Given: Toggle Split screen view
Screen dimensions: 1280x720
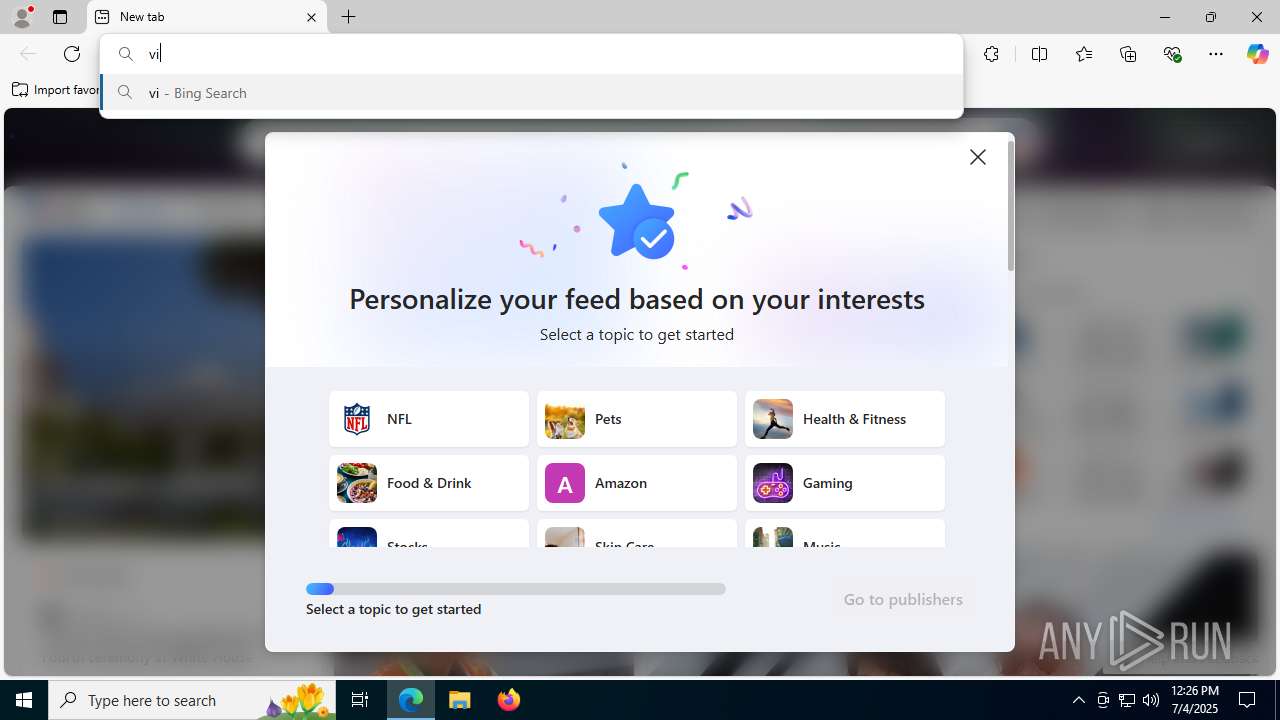Looking at the screenshot, I should click(x=1039, y=54).
